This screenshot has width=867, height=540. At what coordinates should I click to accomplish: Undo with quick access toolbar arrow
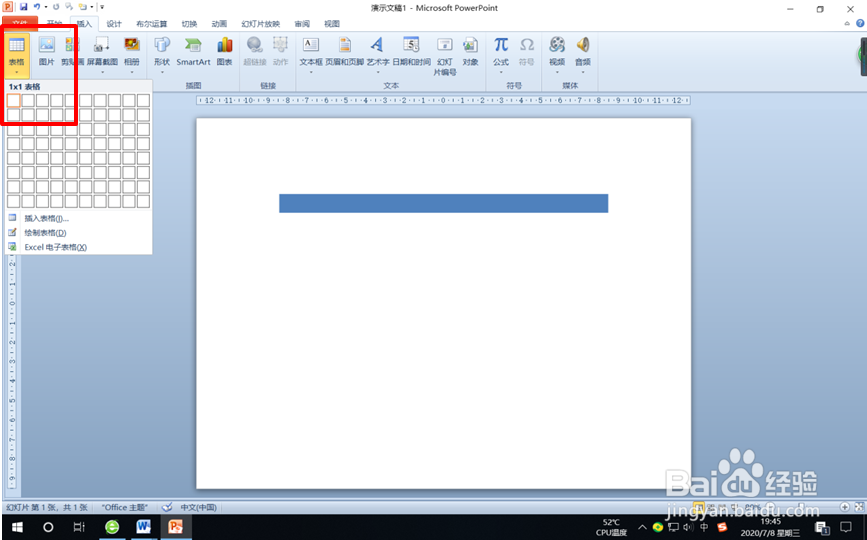[36, 7]
